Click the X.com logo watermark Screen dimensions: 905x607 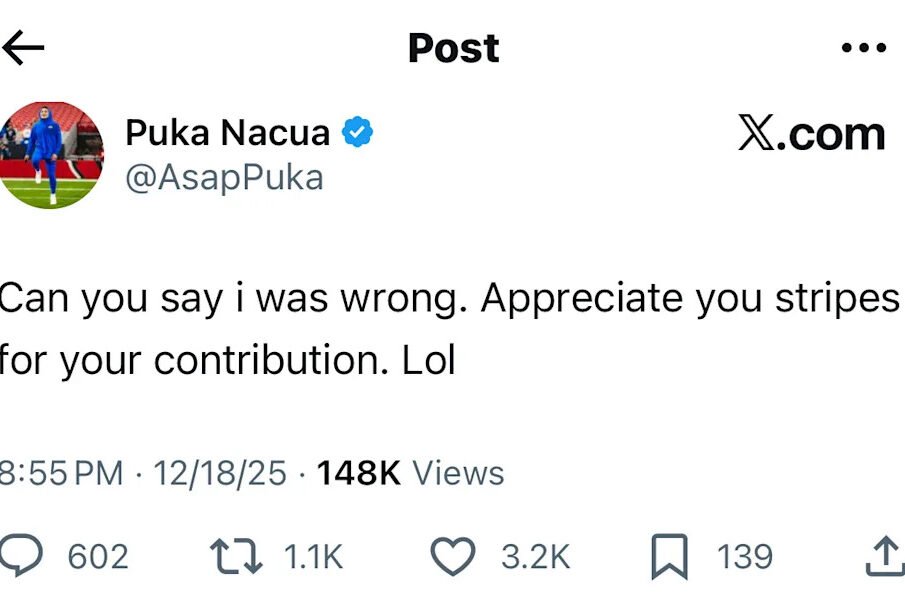coord(811,133)
